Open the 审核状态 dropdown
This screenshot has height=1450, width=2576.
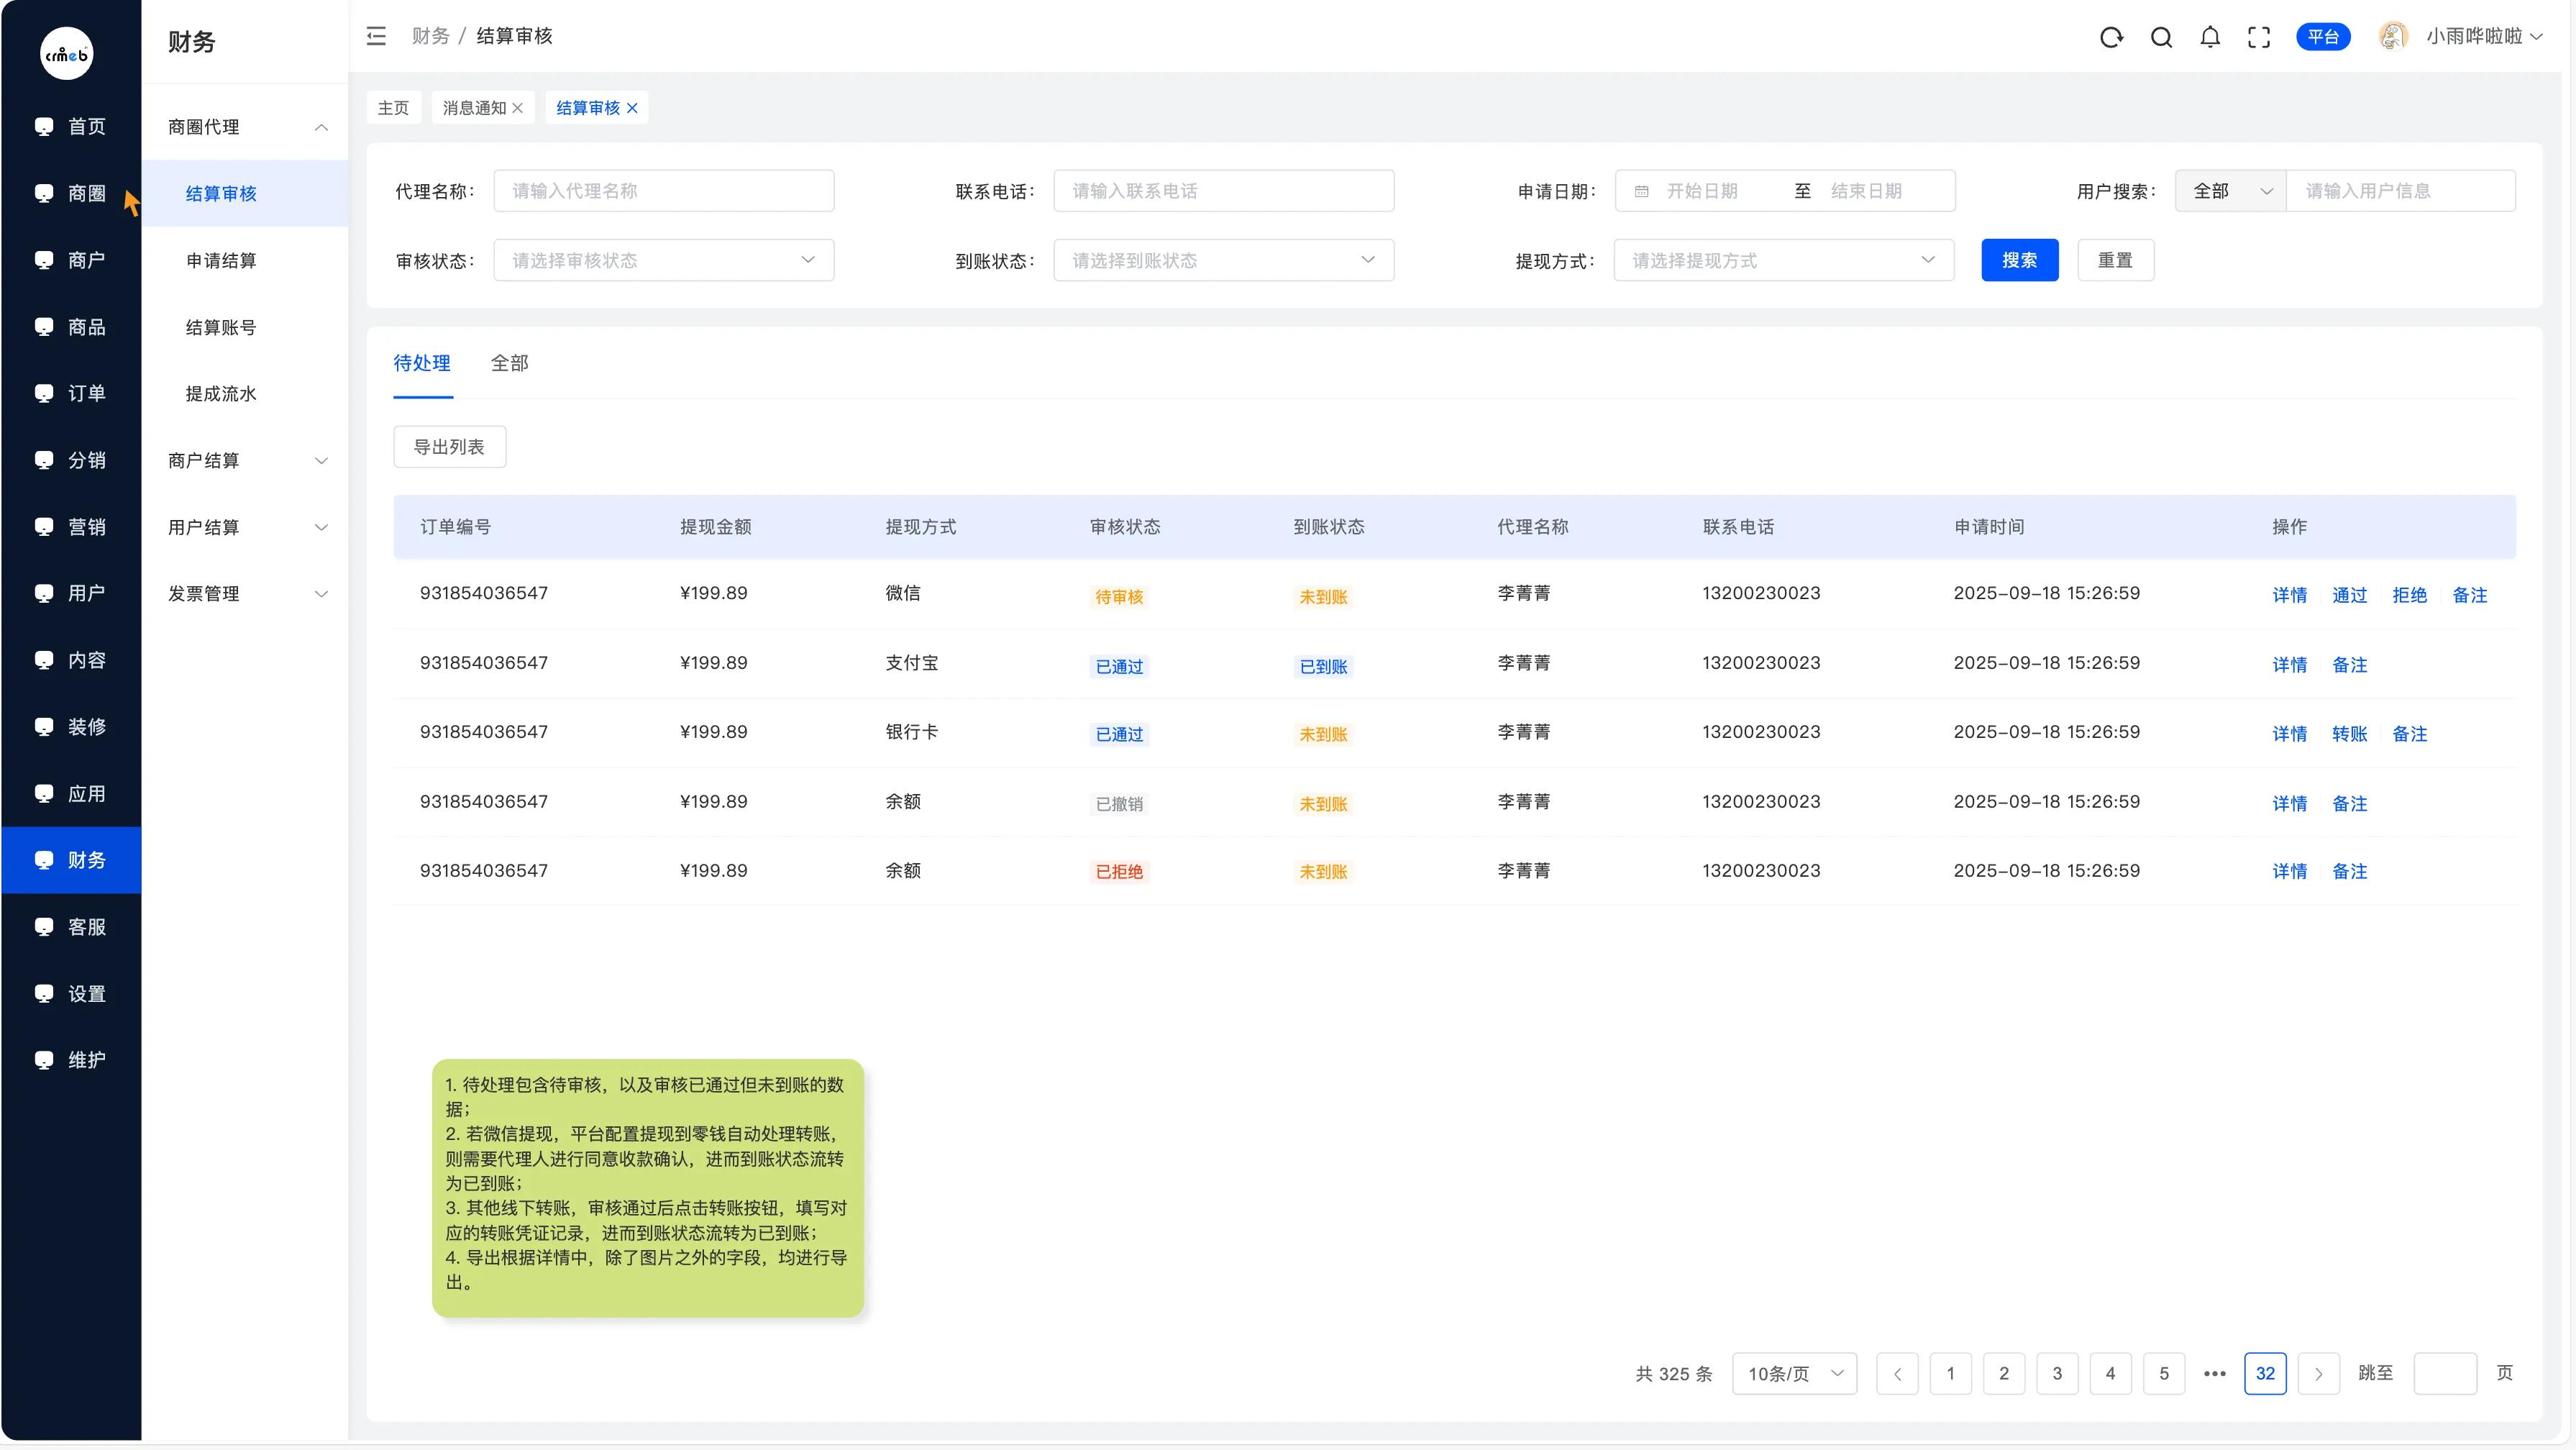(x=664, y=260)
